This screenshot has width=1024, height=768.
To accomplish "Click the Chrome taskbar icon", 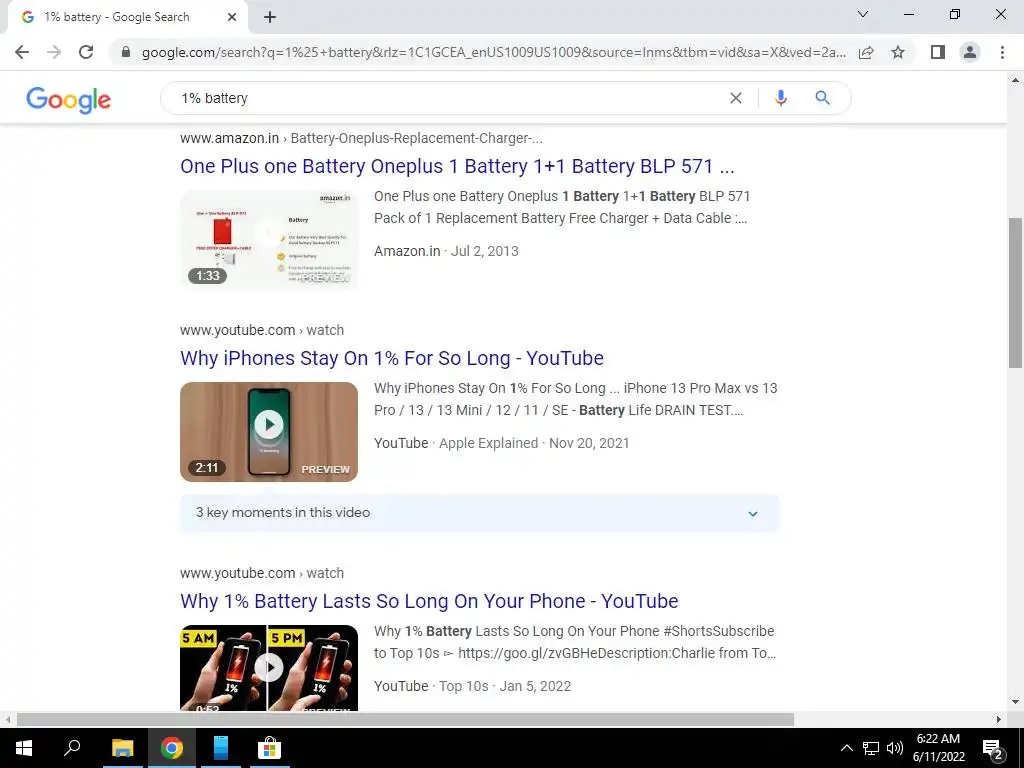I will click(172, 748).
